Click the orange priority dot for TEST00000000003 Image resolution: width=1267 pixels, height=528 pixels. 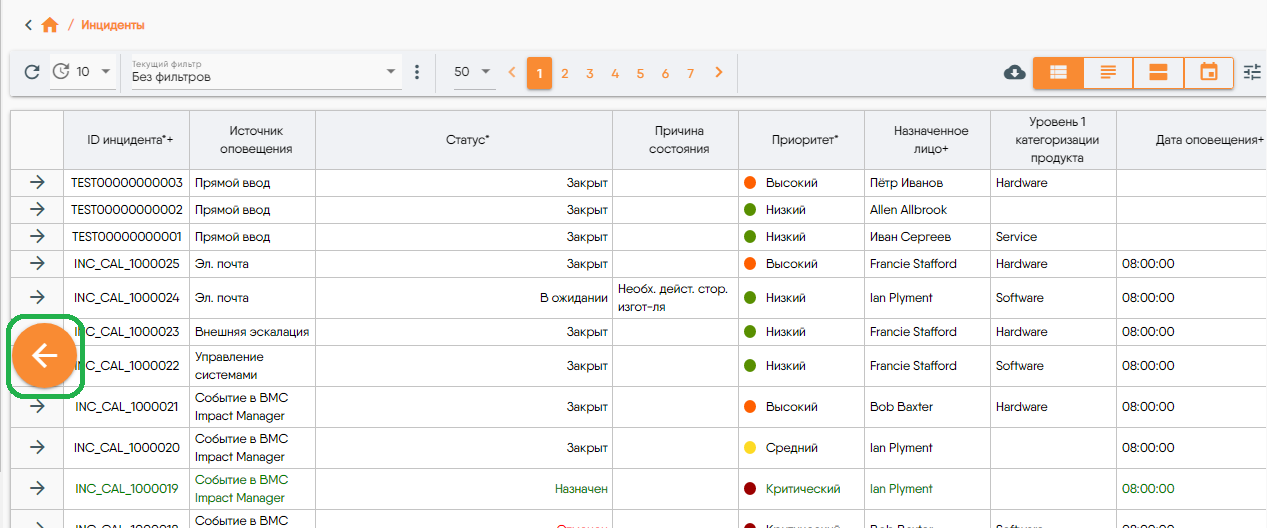[x=750, y=183]
